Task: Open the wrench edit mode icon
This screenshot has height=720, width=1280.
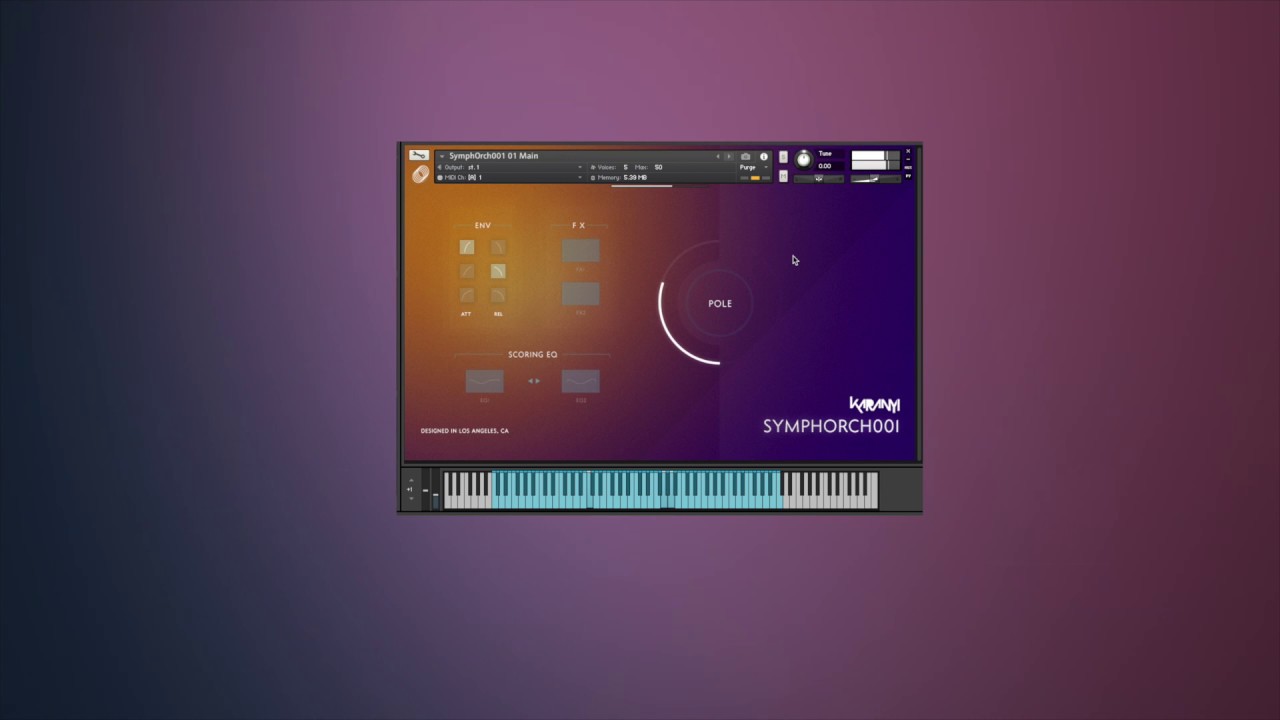Action: [418, 155]
